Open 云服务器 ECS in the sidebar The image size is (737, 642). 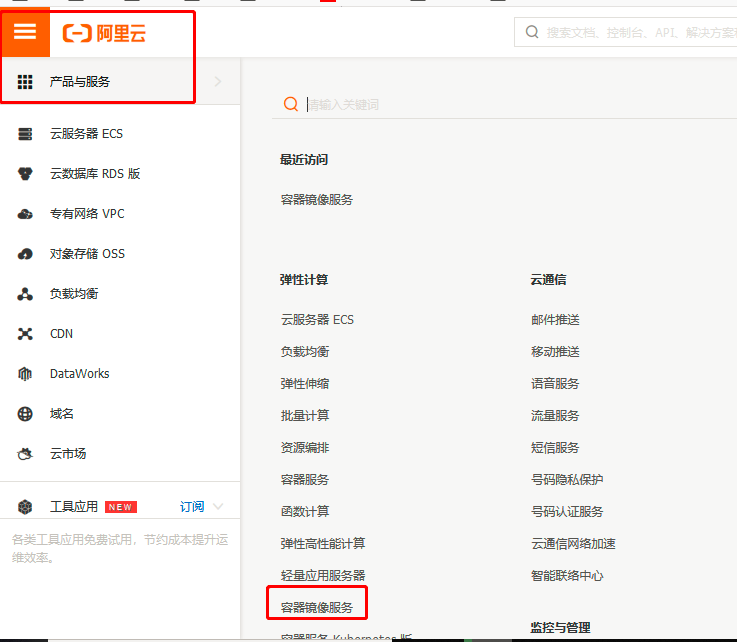[x=86, y=134]
